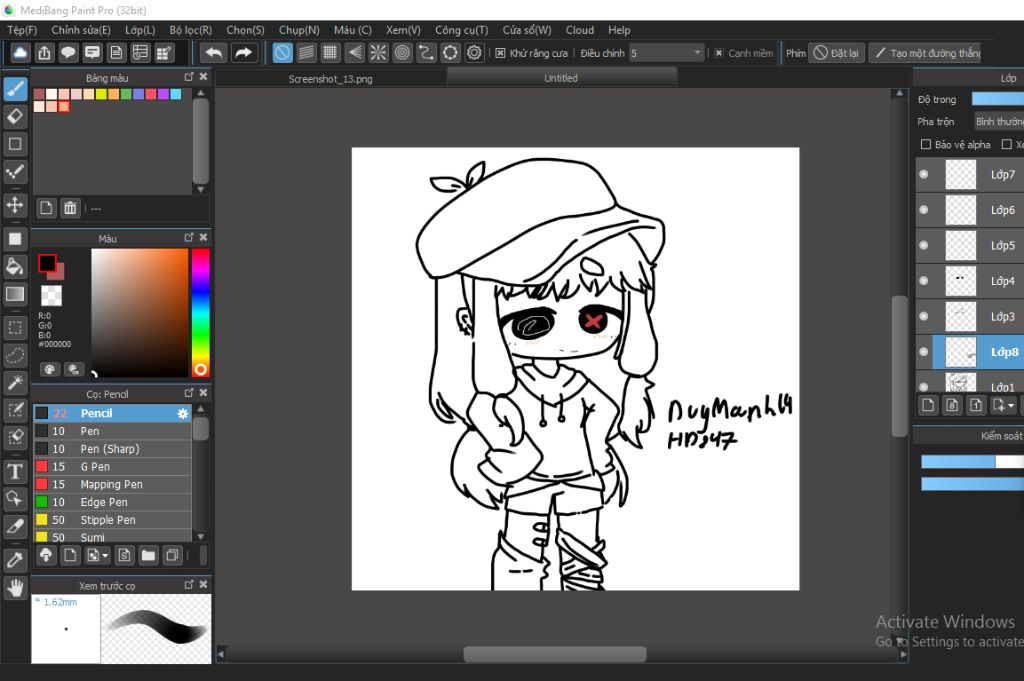Viewport: 1024px width, 681px height.
Task: Open the Bộ lọc(R) menu
Action: (191, 30)
